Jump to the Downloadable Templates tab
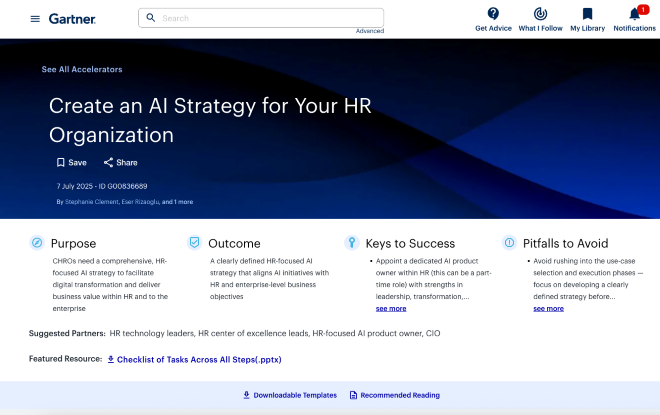This screenshot has width=660, height=415. coord(289,395)
